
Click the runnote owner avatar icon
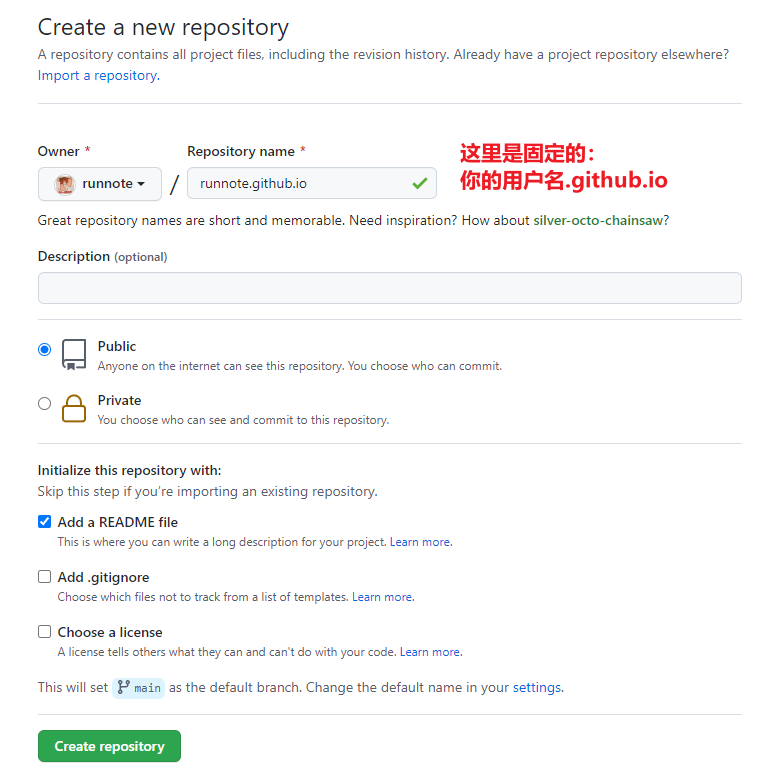coord(65,184)
